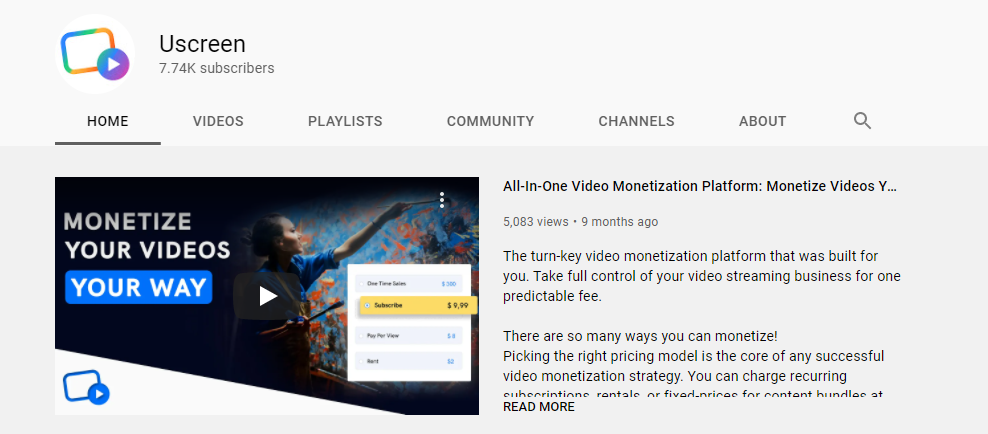Click the 7.74K subscribers text
This screenshot has height=434, width=988.
click(x=217, y=68)
